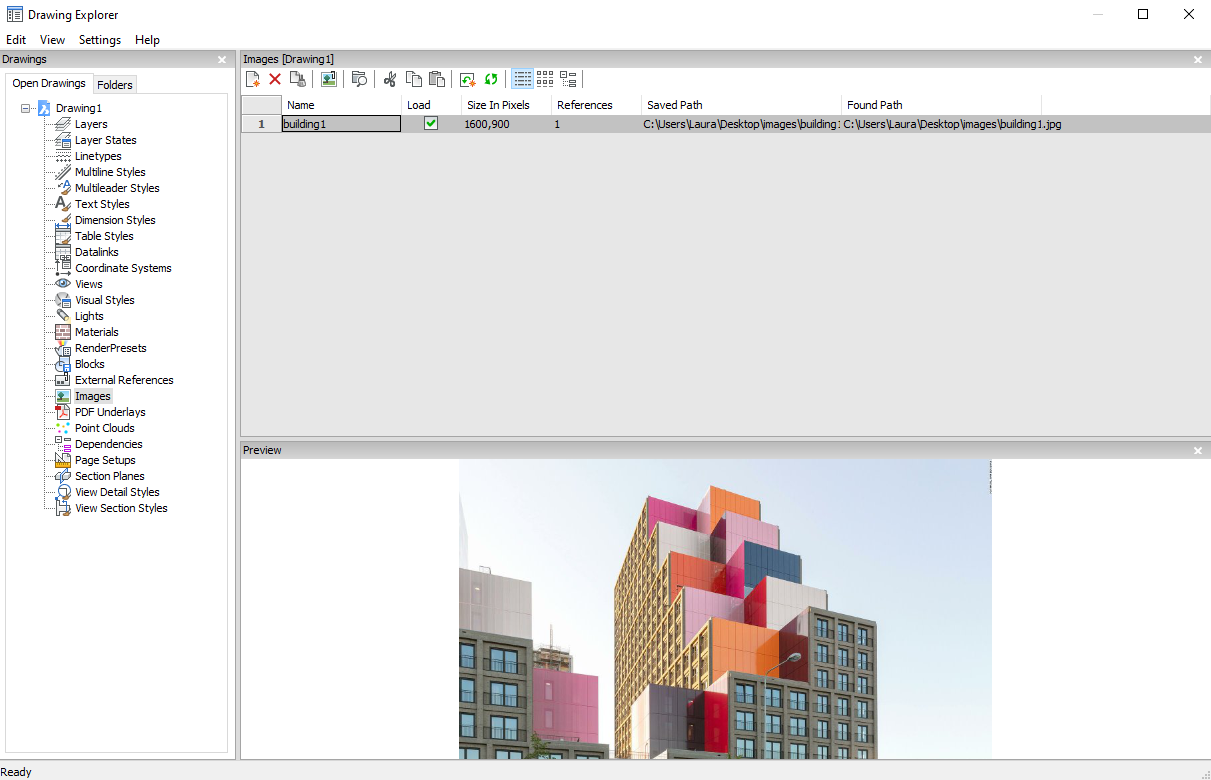Collapse the Drawing1 tree node
1211x780 pixels.
click(25, 108)
